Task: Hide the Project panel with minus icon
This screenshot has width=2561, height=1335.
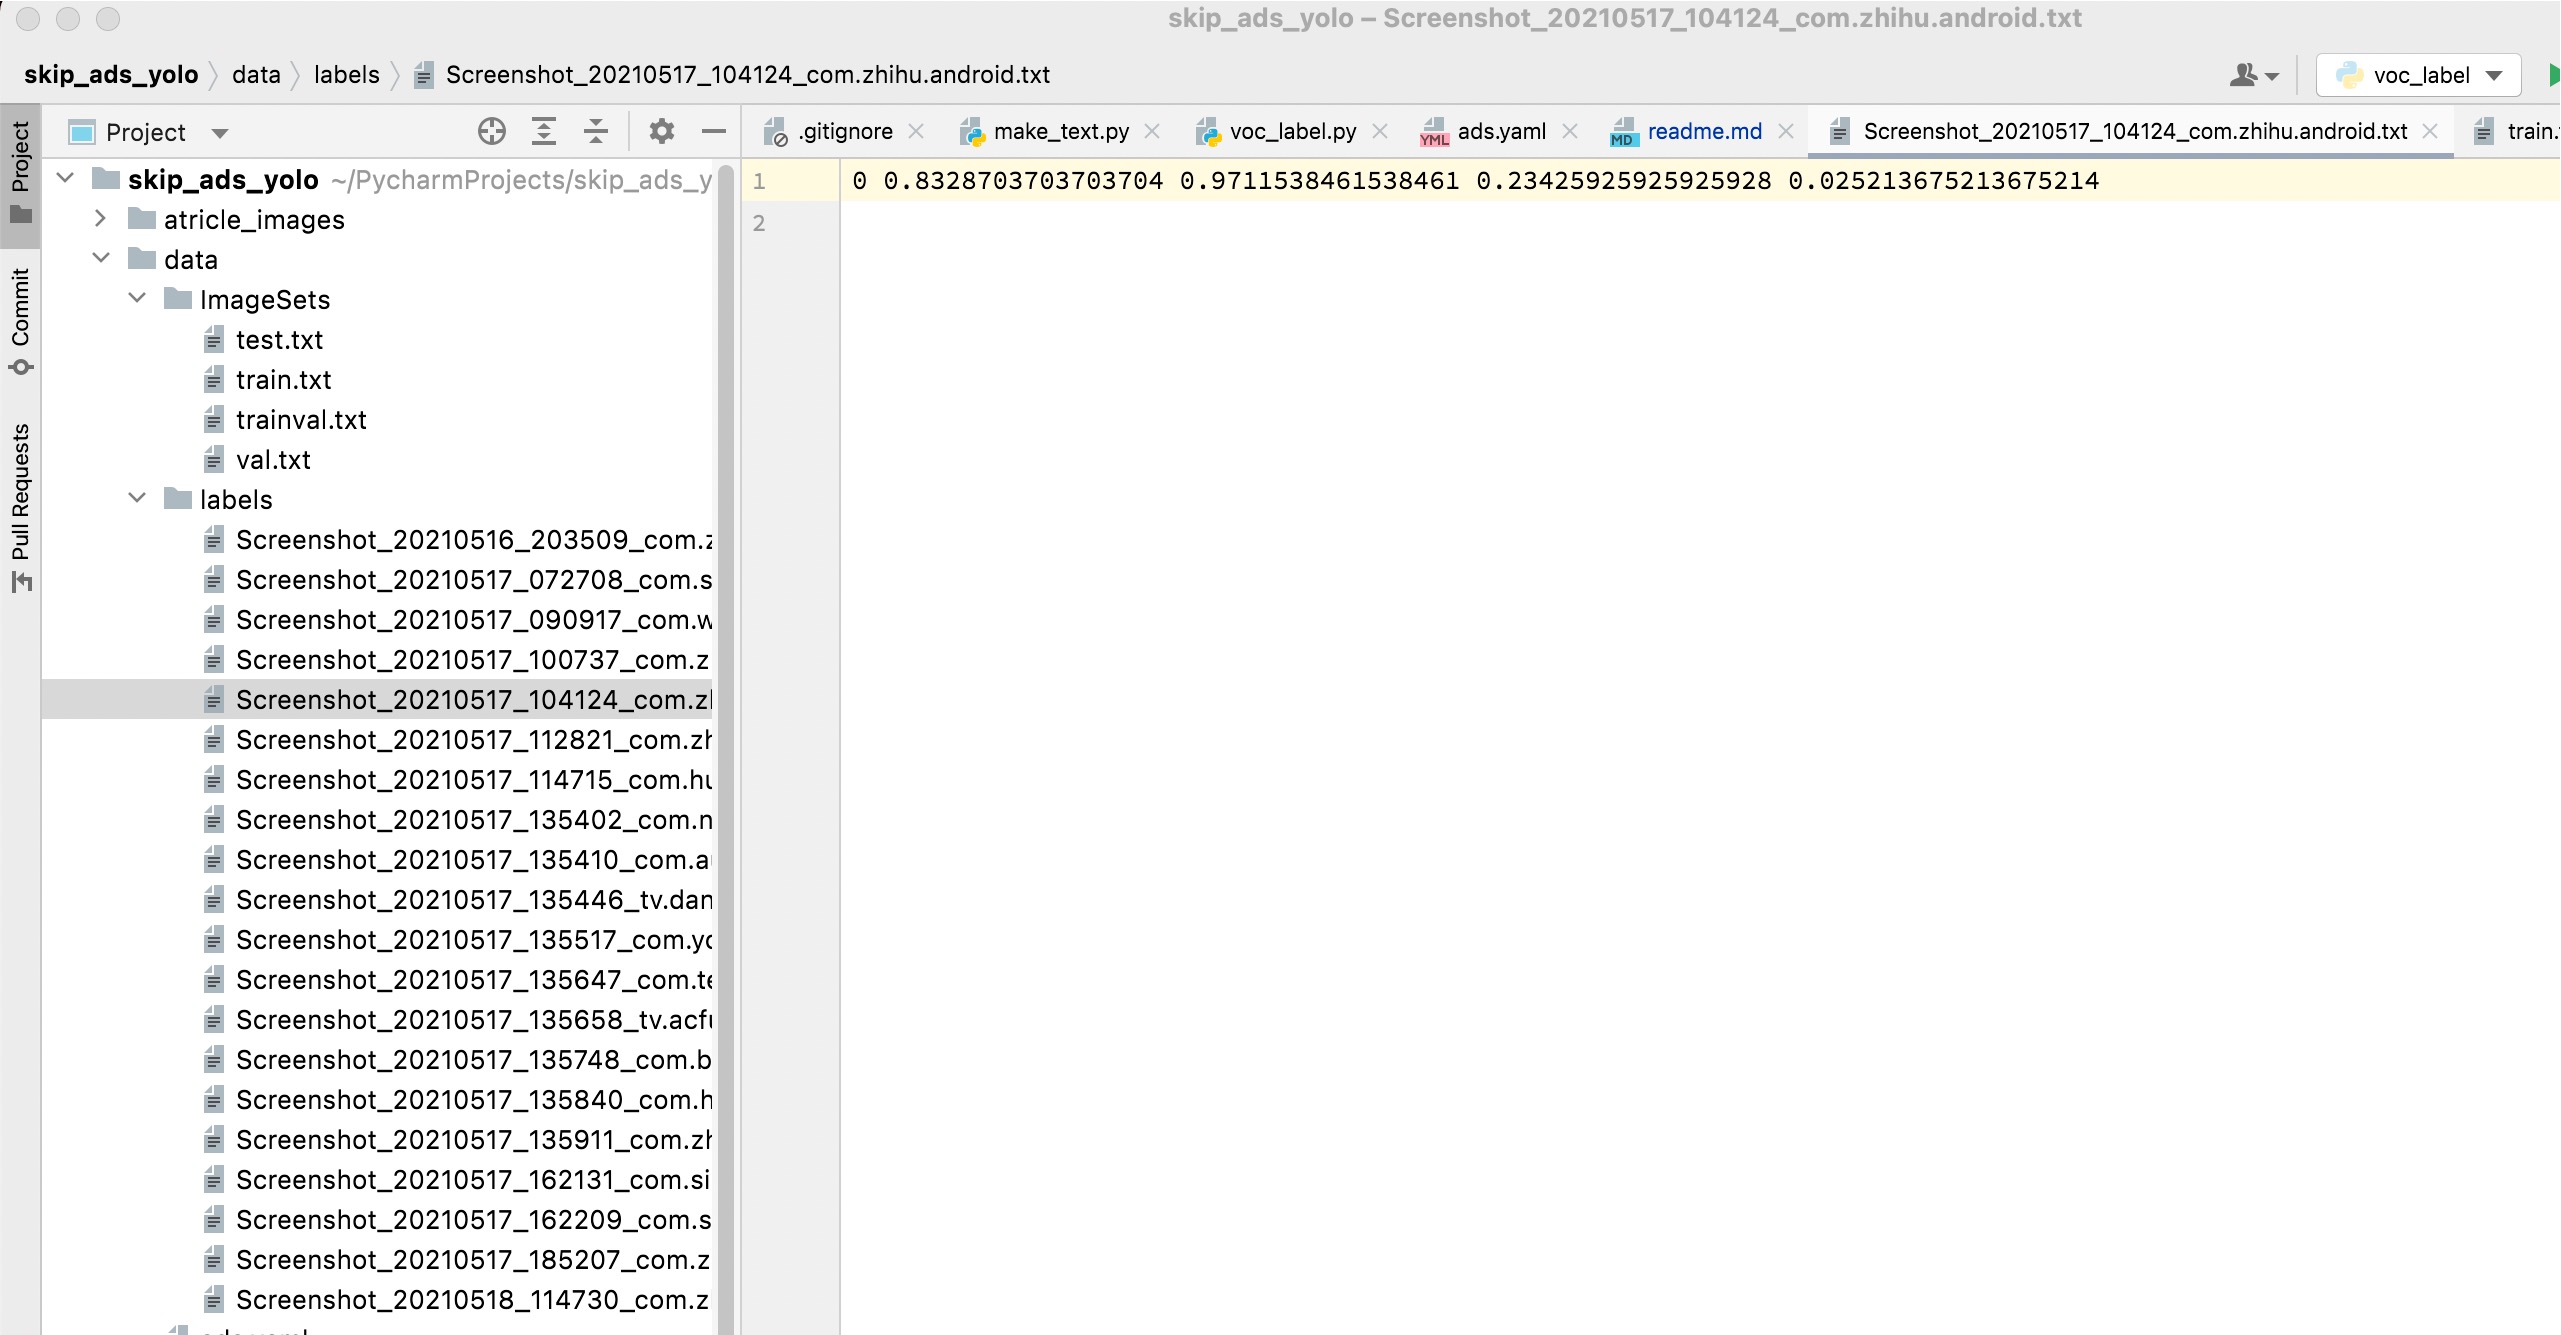Action: coord(713,131)
